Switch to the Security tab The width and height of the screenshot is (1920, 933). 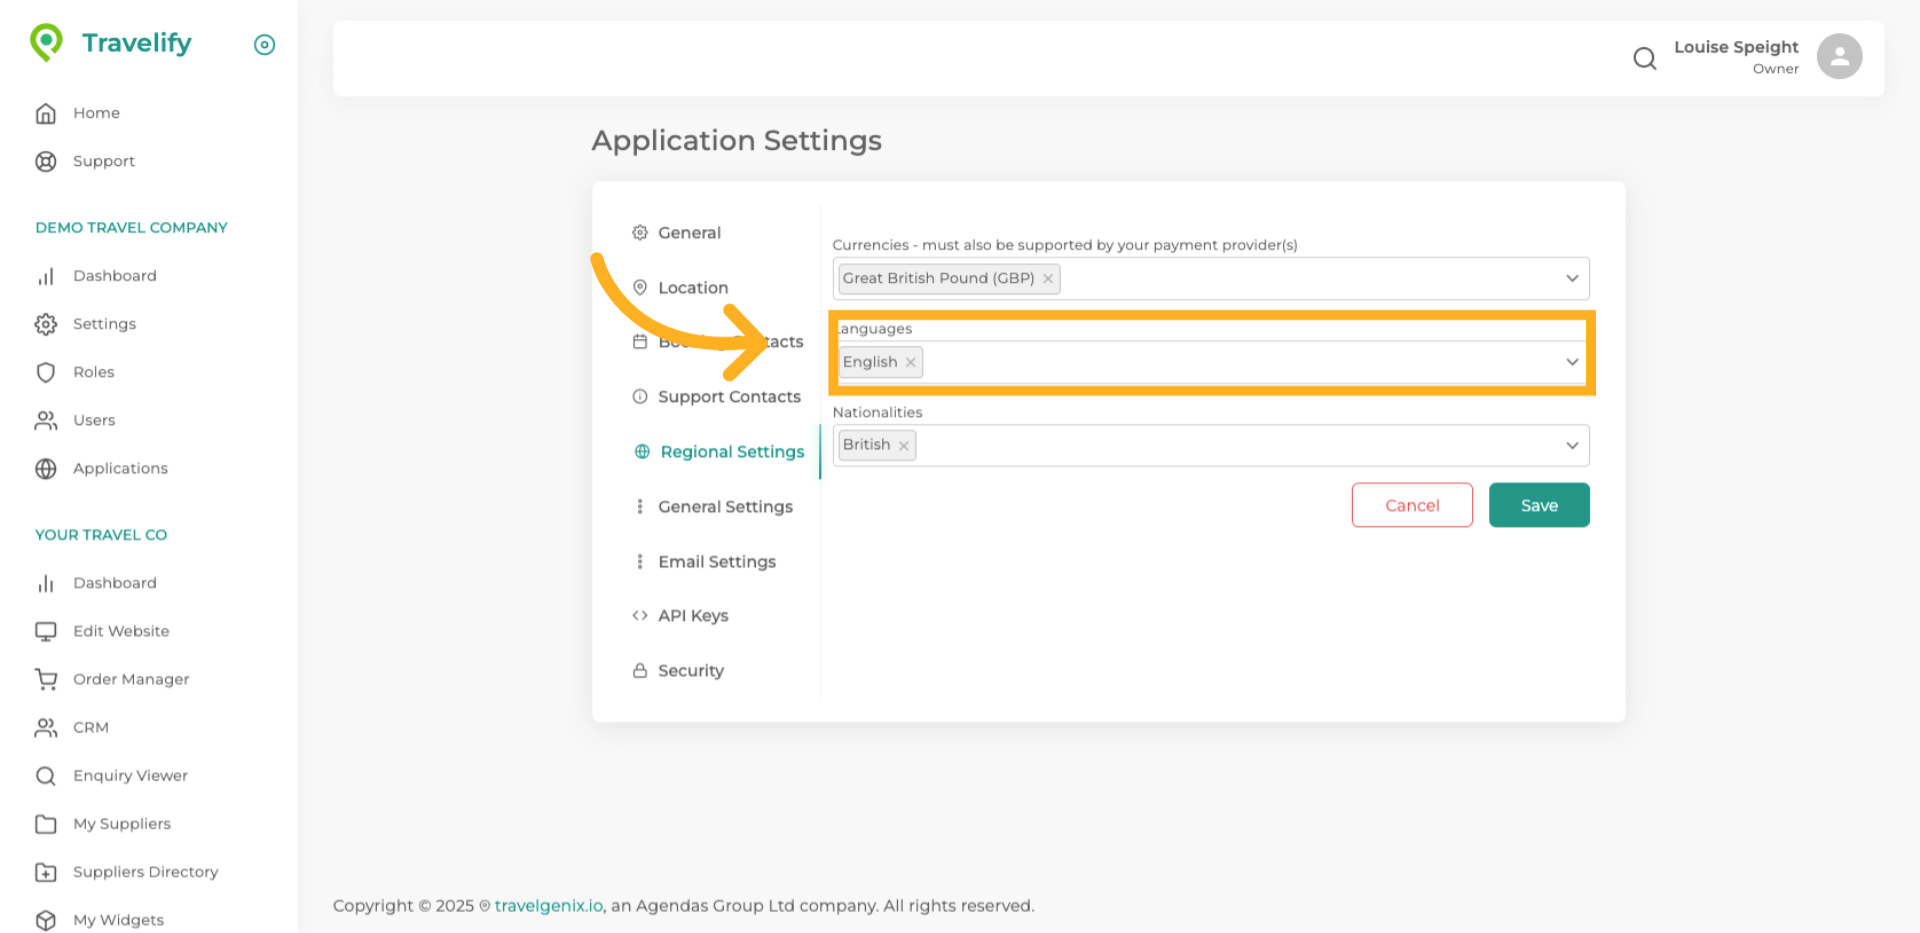click(x=690, y=671)
